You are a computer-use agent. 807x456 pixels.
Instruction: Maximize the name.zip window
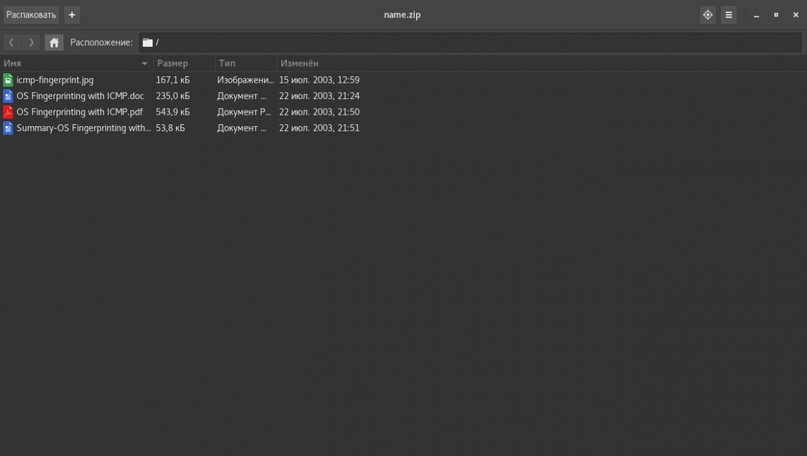coord(776,15)
